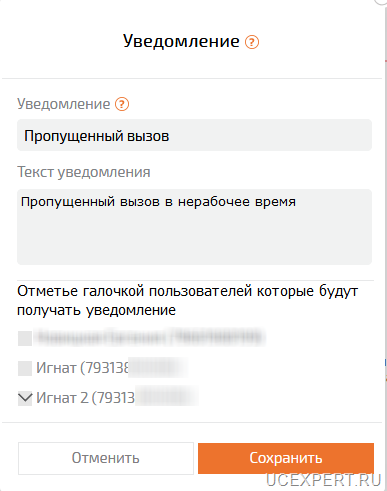Open the help icon beside the dialog title
387x491 pixels.
(252, 42)
